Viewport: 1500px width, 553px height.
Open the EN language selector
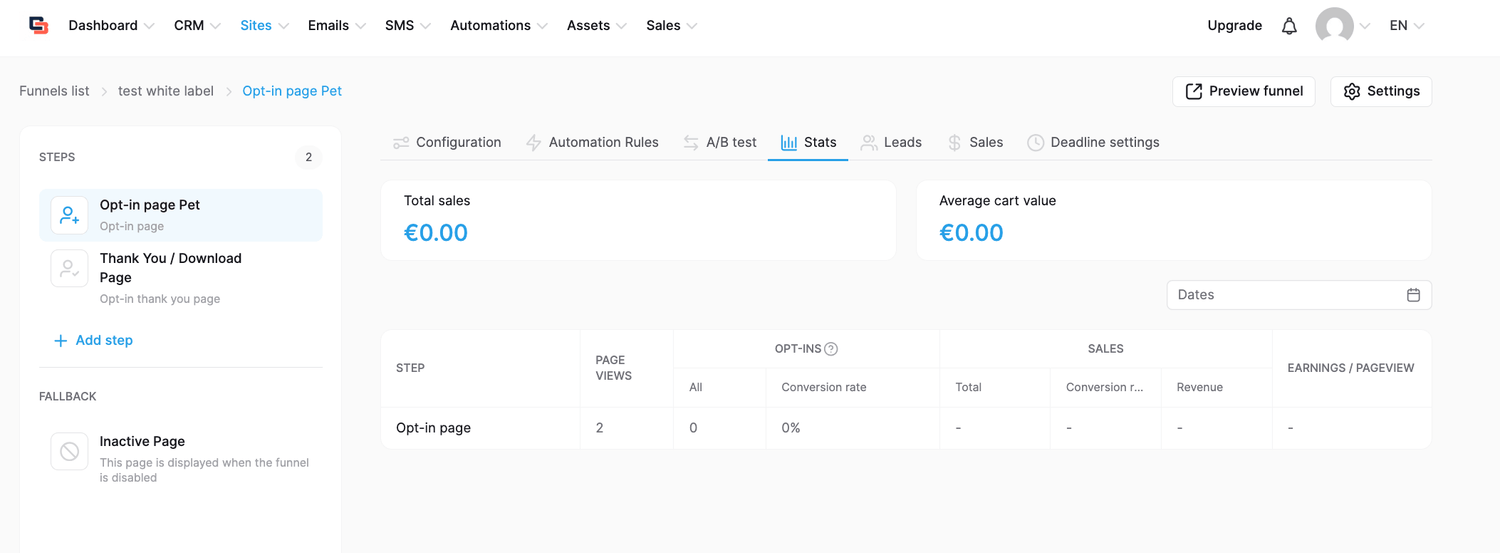pyautogui.click(x=1407, y=25)
